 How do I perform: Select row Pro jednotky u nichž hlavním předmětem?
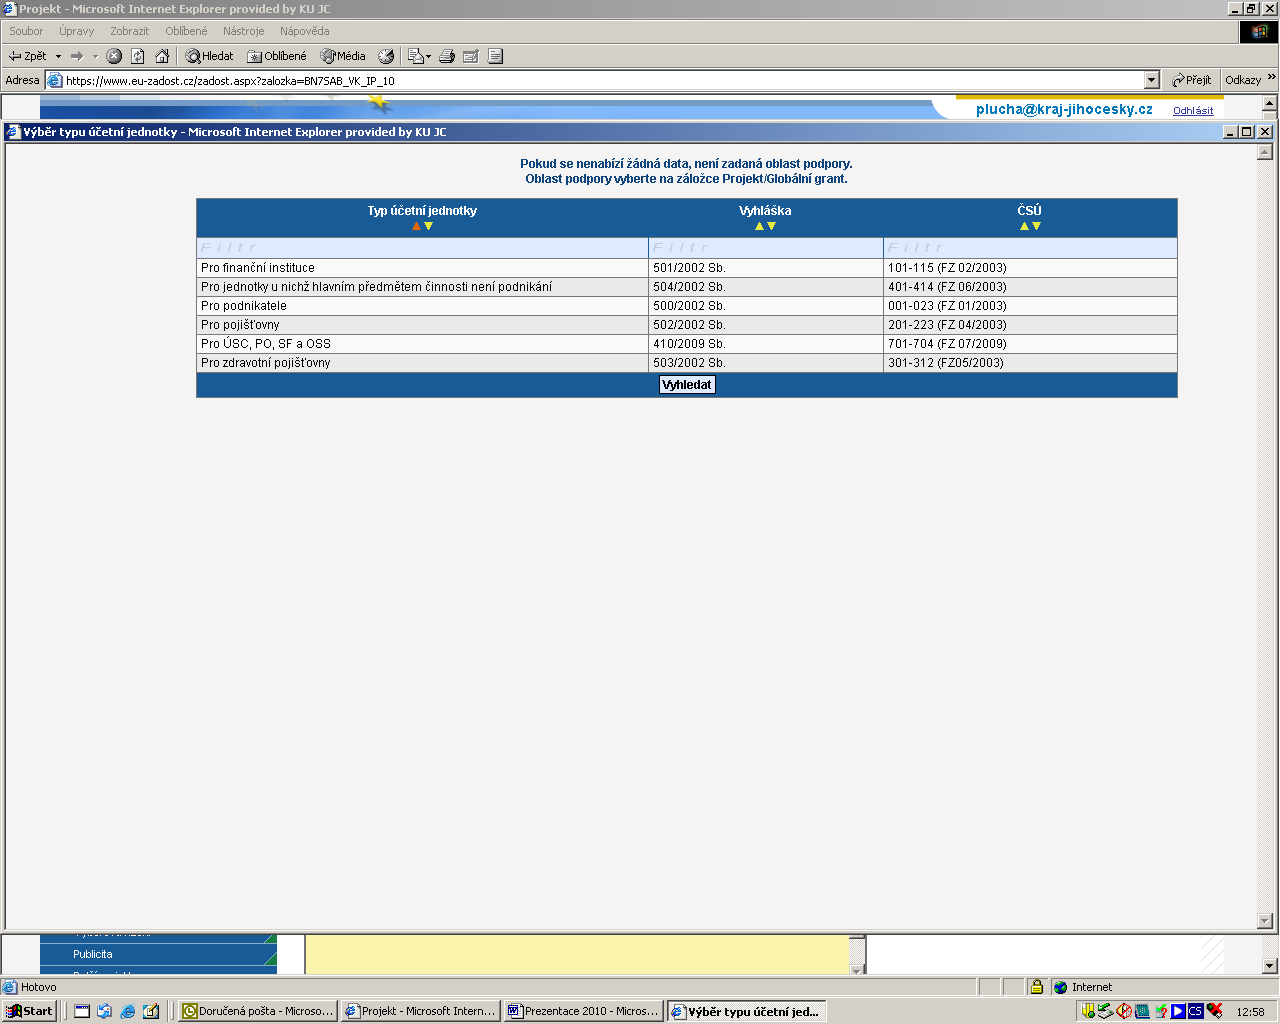click(687, 287)
